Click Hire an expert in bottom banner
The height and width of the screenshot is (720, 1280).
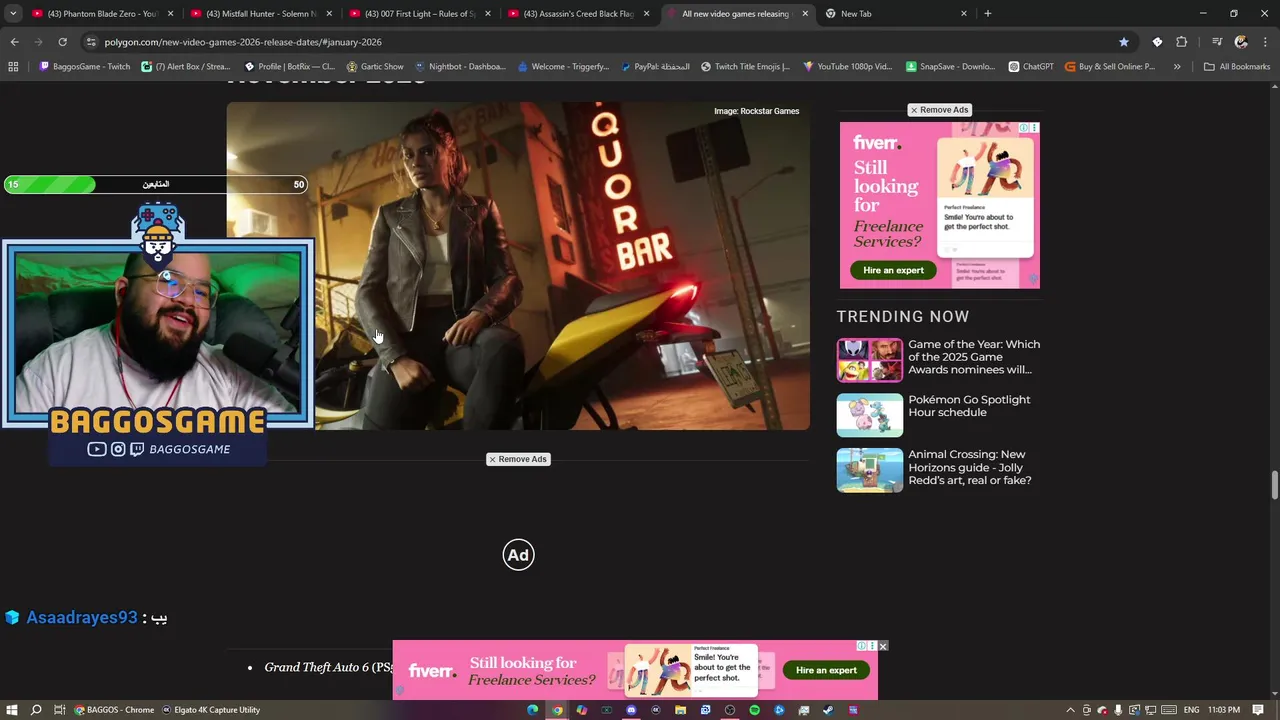(x=826, y=670)
